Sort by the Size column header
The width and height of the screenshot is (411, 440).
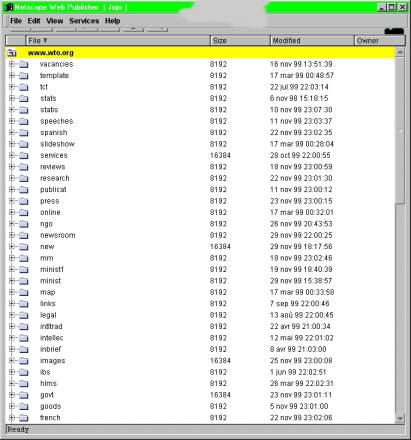click(240, 41)
